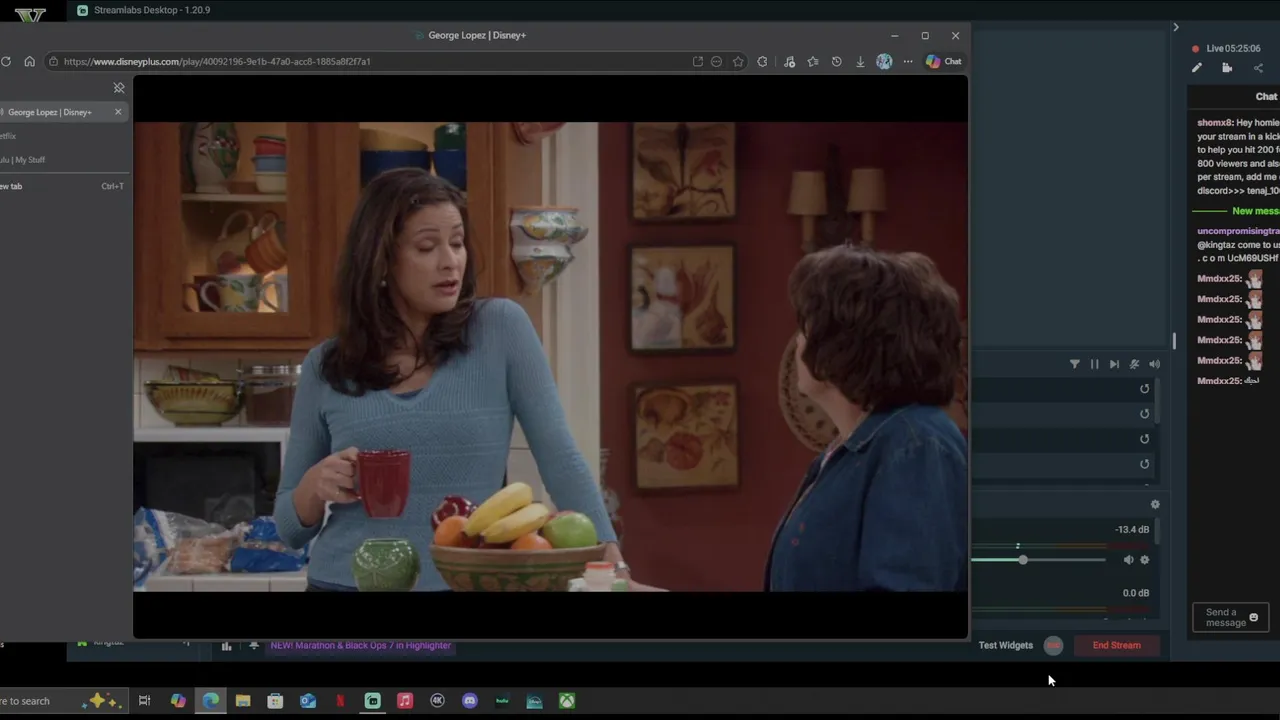This screenshot has height=720, width=1280.
Task: Replay the second recent event
Action: click(x=1145, y=414)
